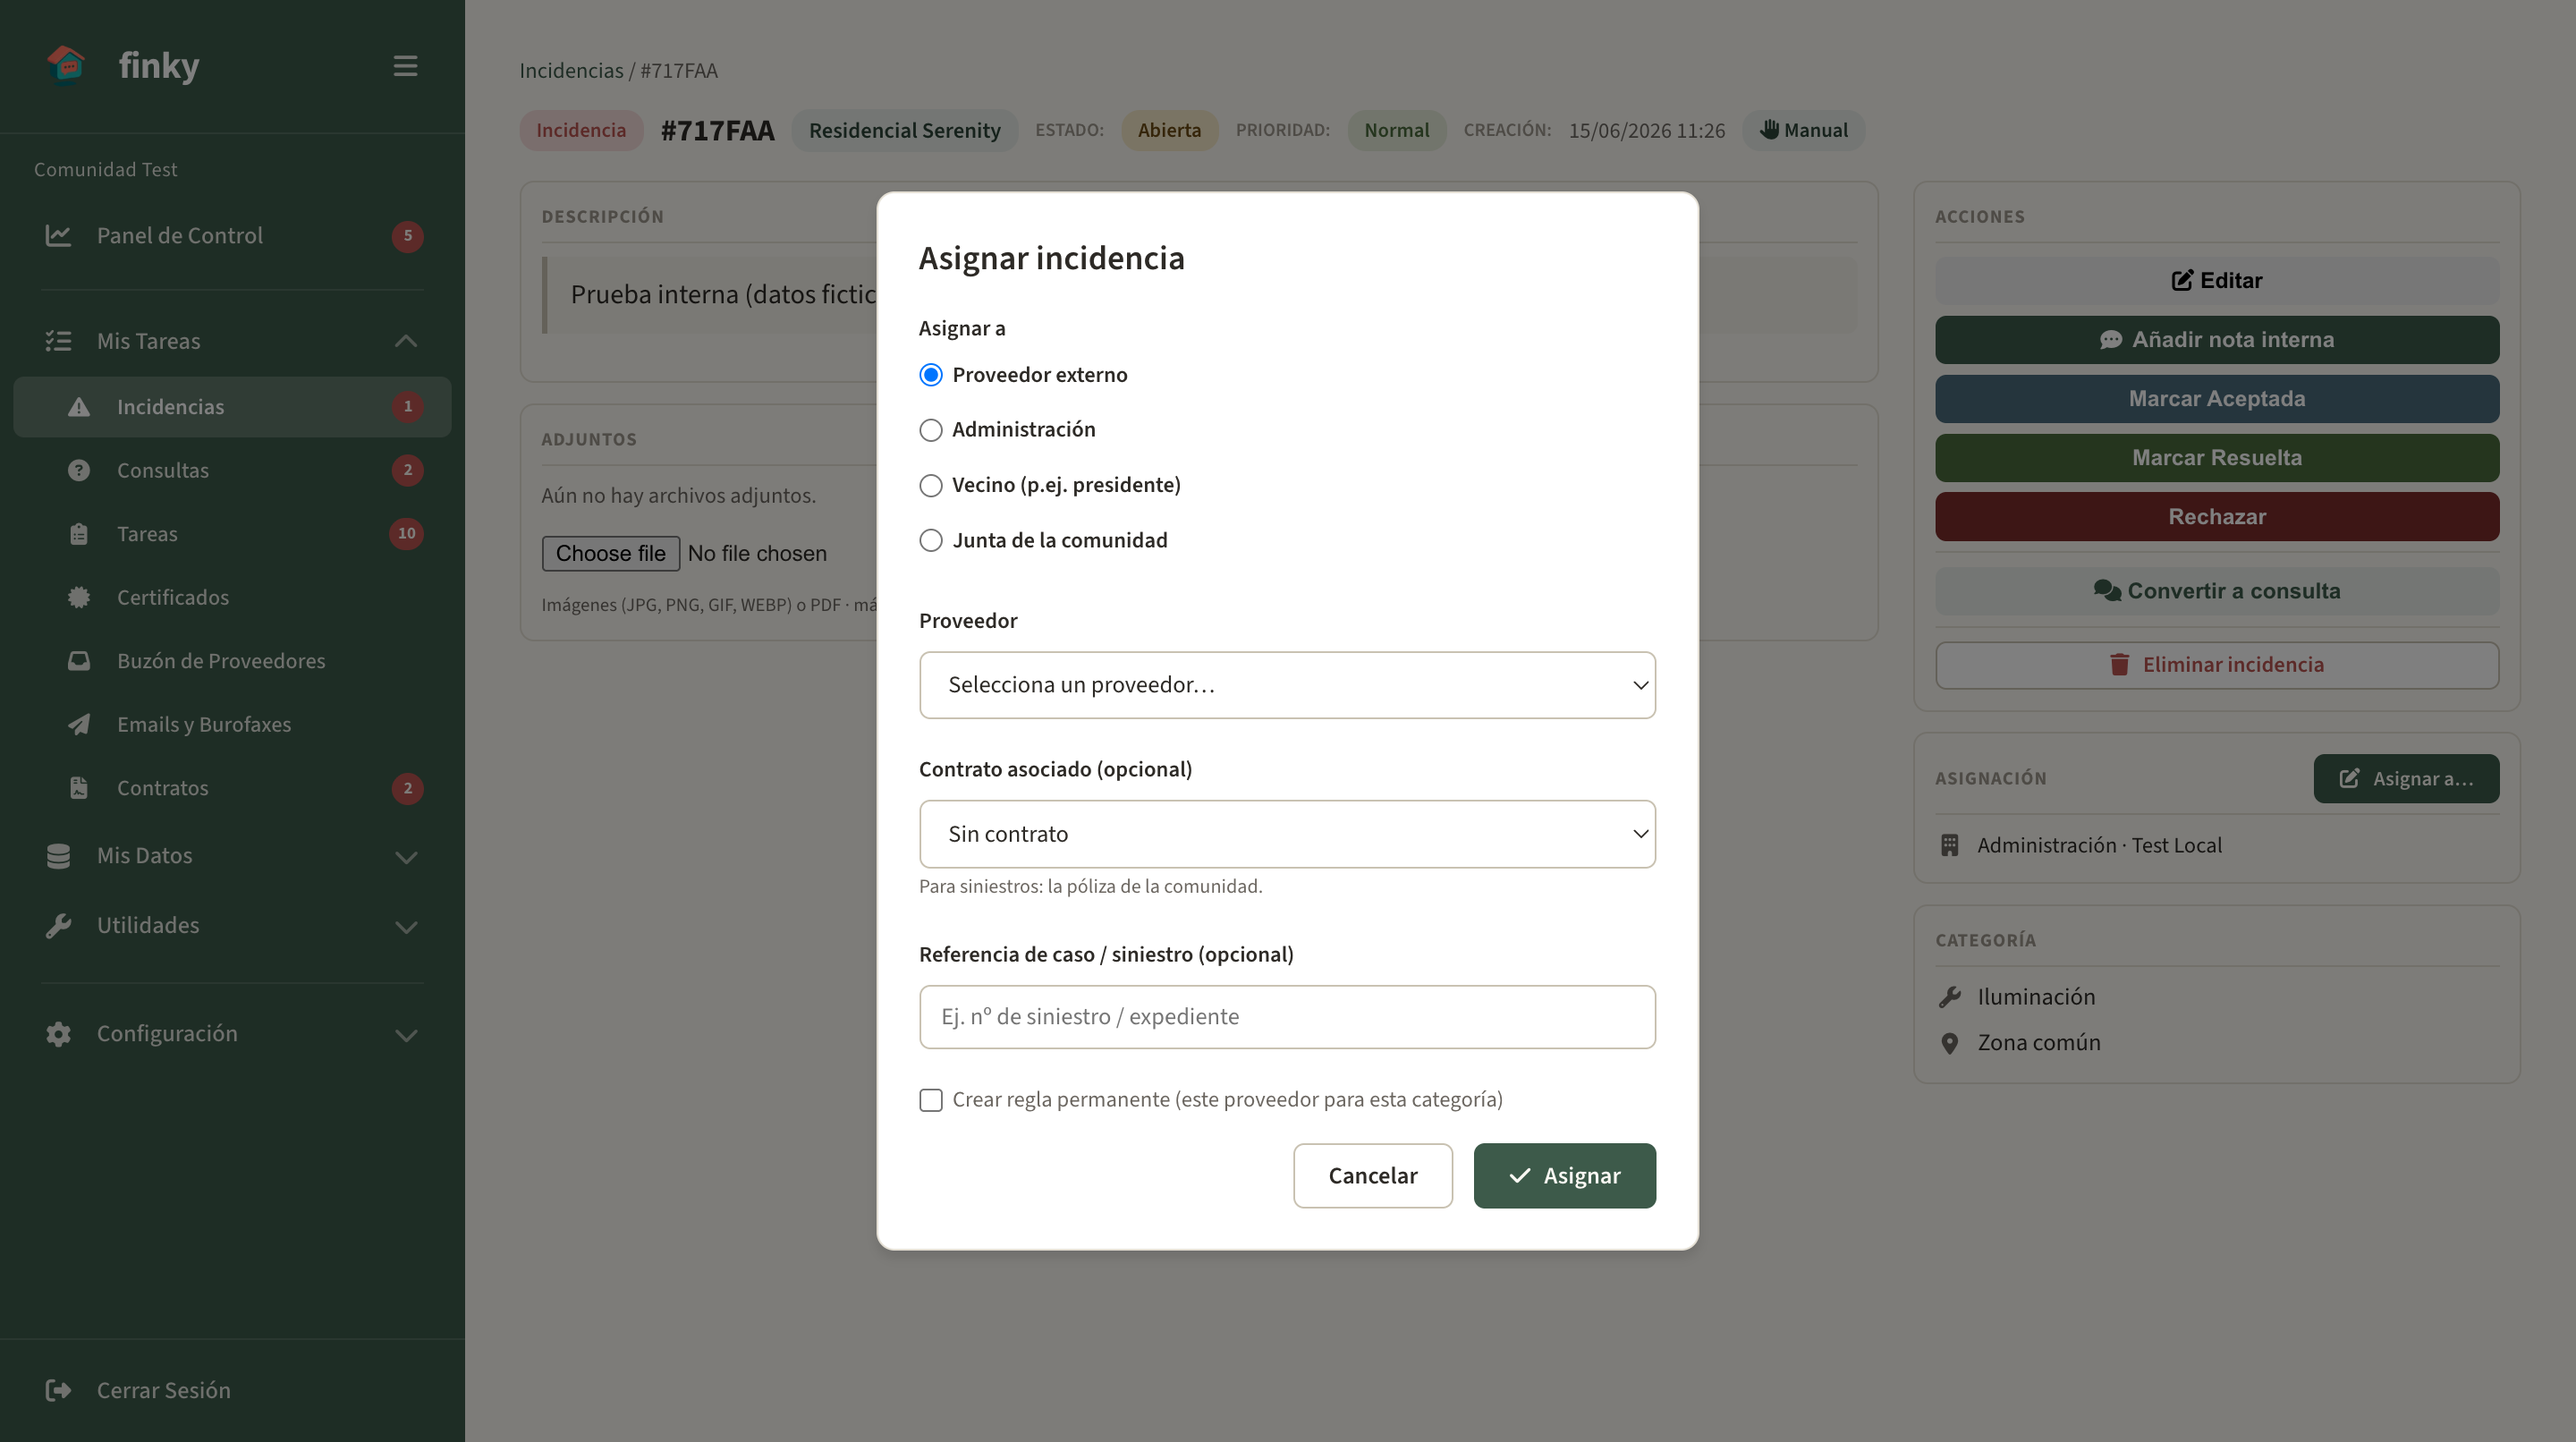2576x1442 pixels.
Task: Click the building icon beside Administración · Test Local
Action: click(x=1949, y=846)
